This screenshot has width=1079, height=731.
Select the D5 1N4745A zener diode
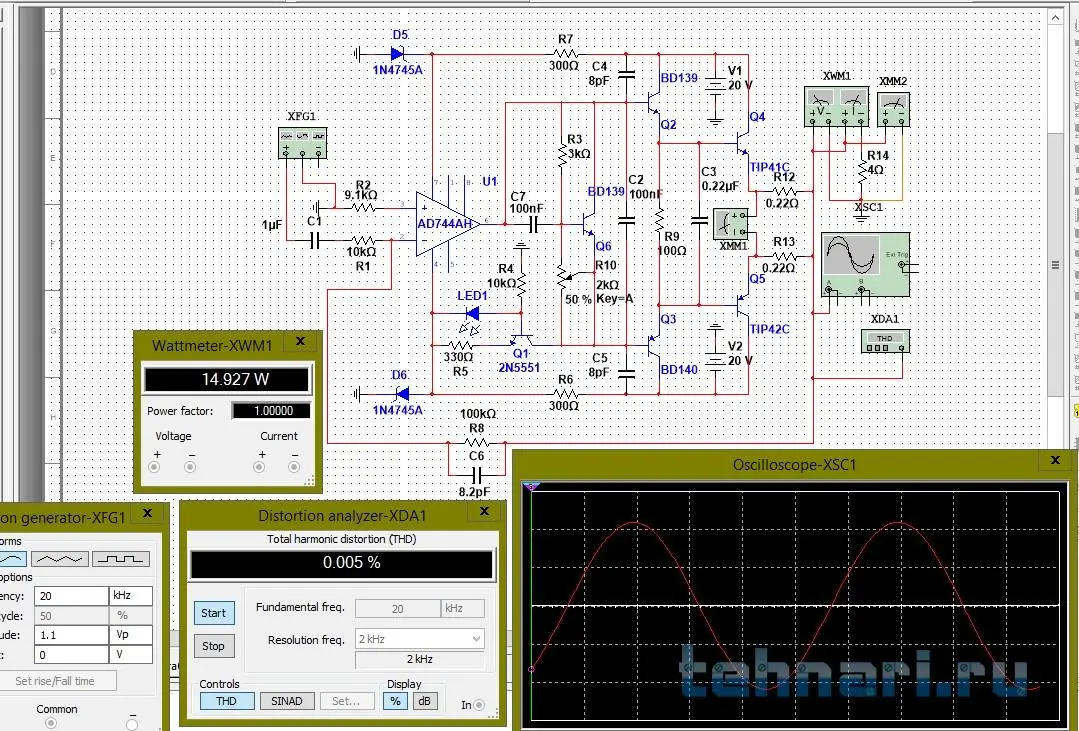[x=398, y=53]
